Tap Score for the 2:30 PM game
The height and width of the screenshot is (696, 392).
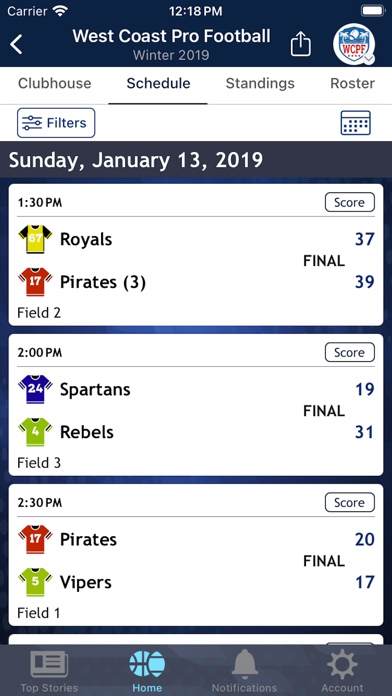click(x=350, y=502)
